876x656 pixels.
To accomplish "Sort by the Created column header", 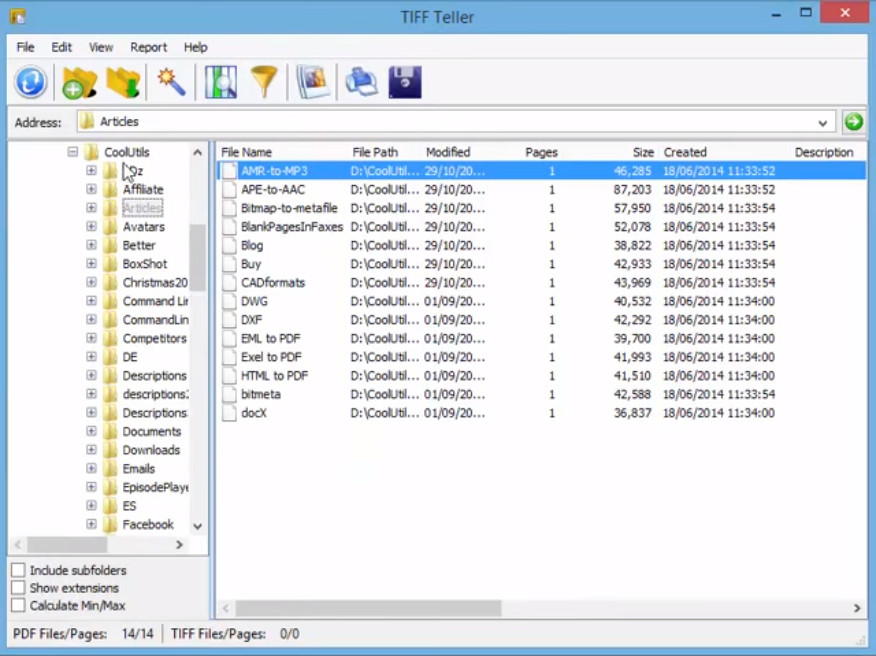I will coord(685,152).
